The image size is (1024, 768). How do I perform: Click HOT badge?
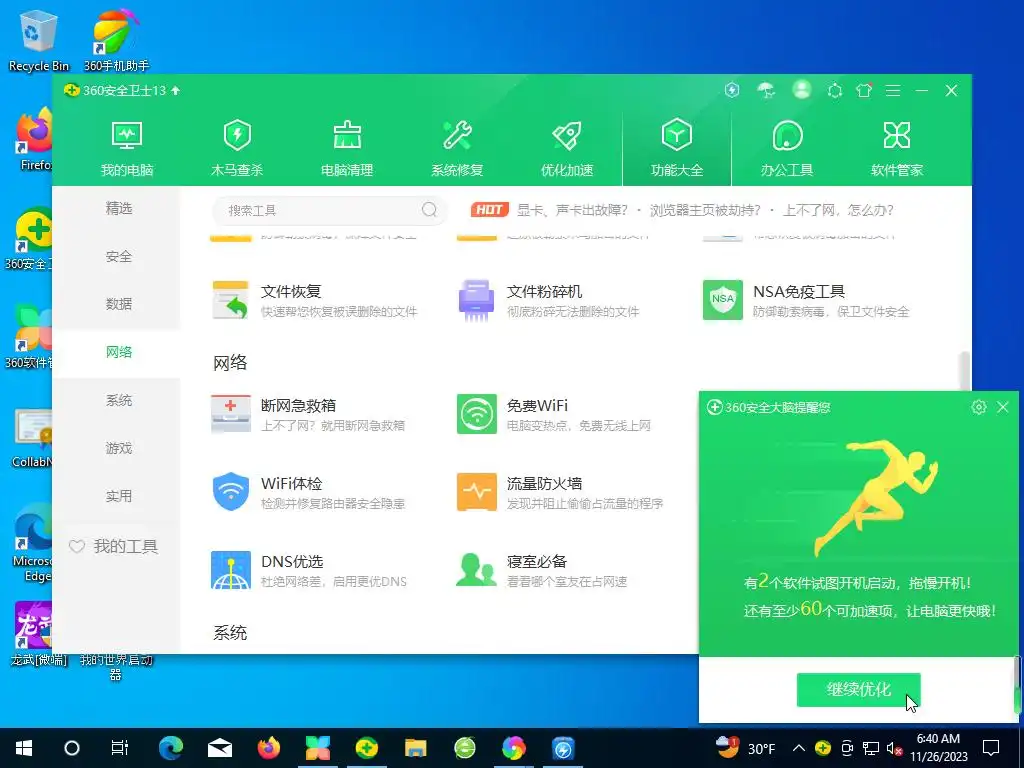489,210
